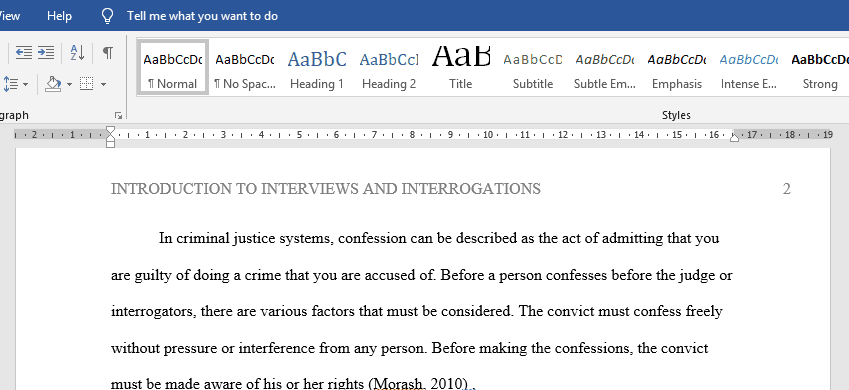Apply the Heading 1 style

317,68
